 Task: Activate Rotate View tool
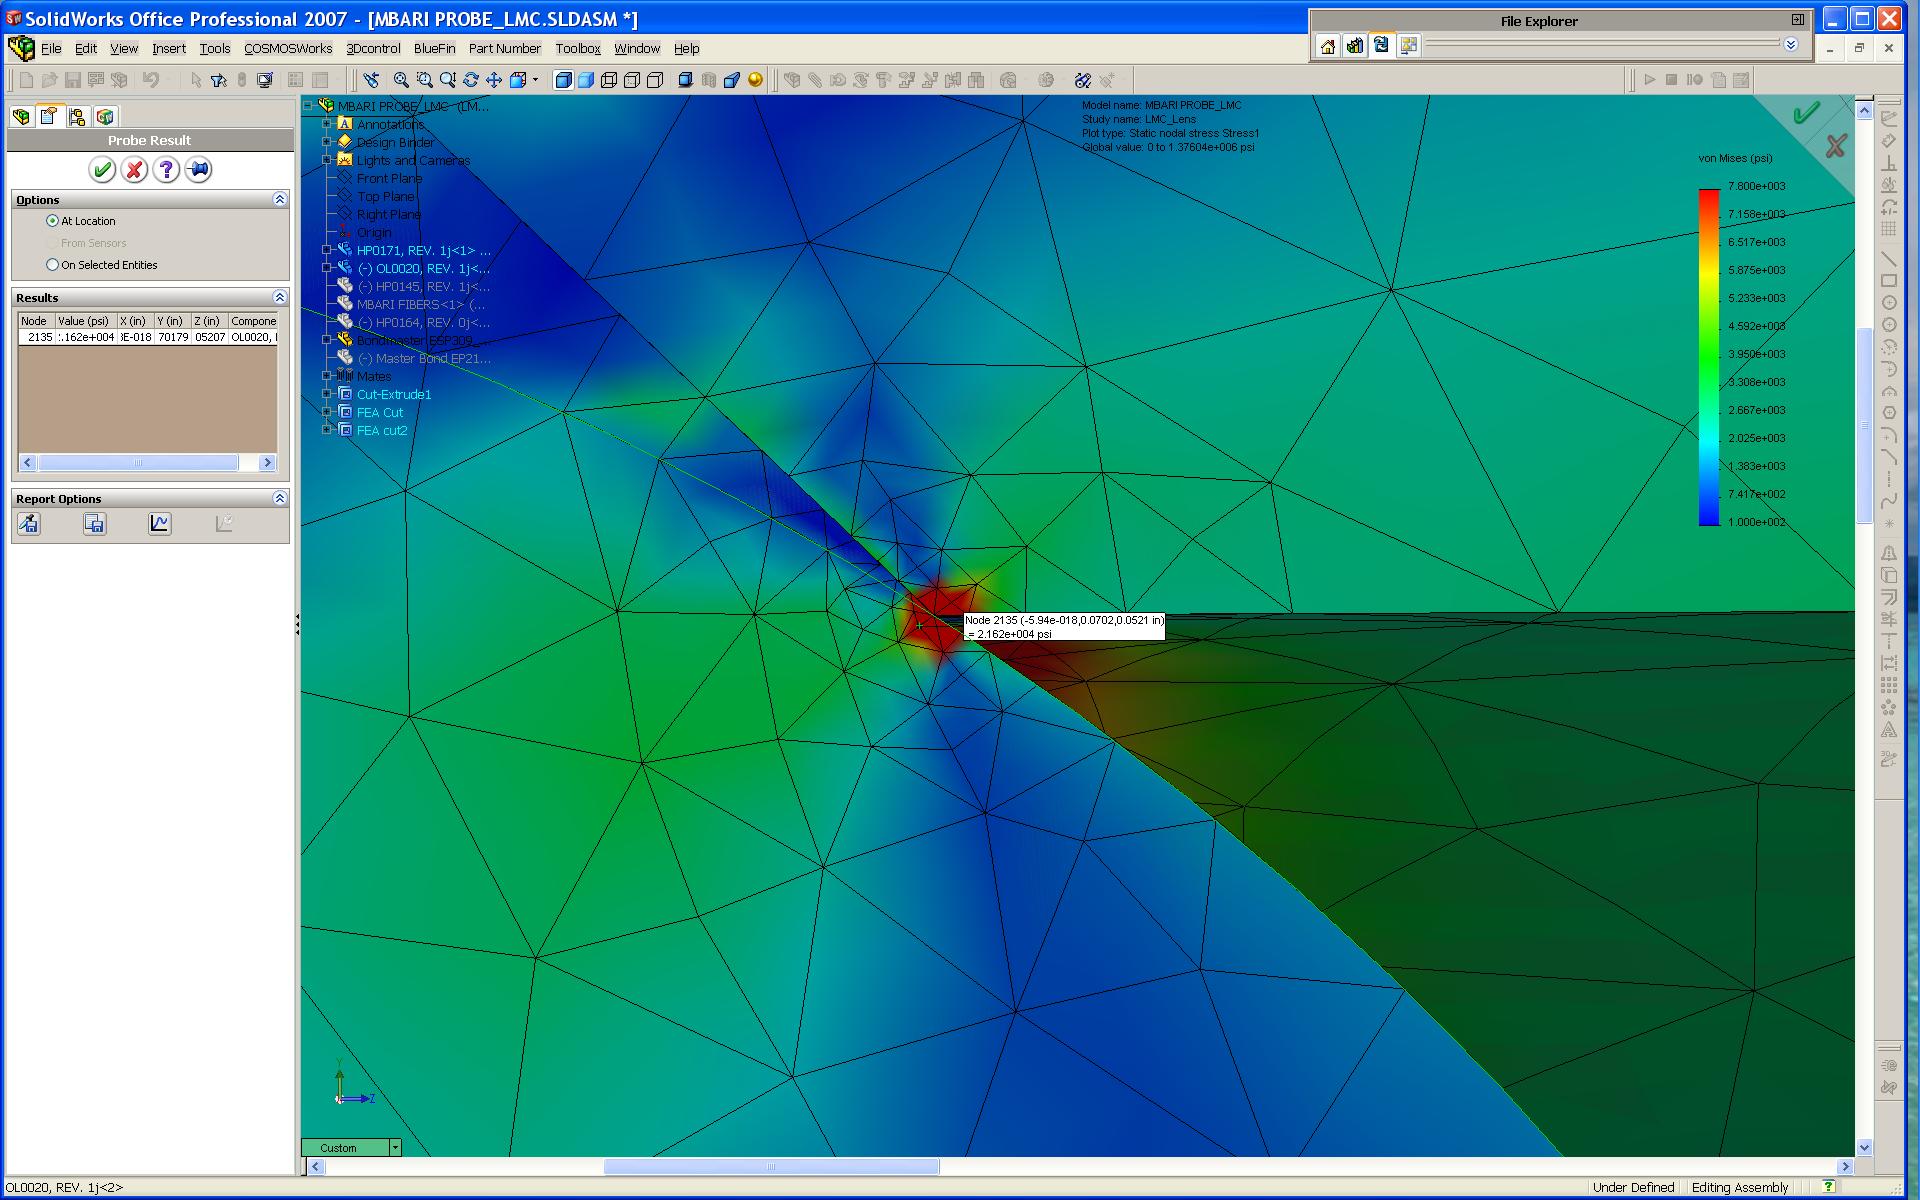pos(470,80)
